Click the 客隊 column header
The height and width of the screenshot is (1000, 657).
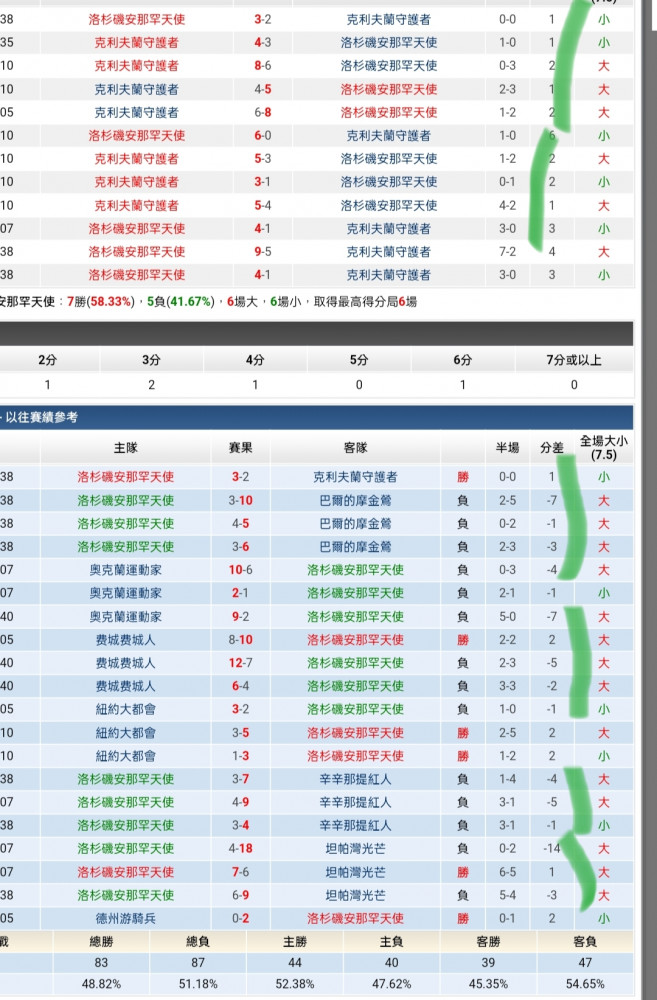(x=355, y=448)
